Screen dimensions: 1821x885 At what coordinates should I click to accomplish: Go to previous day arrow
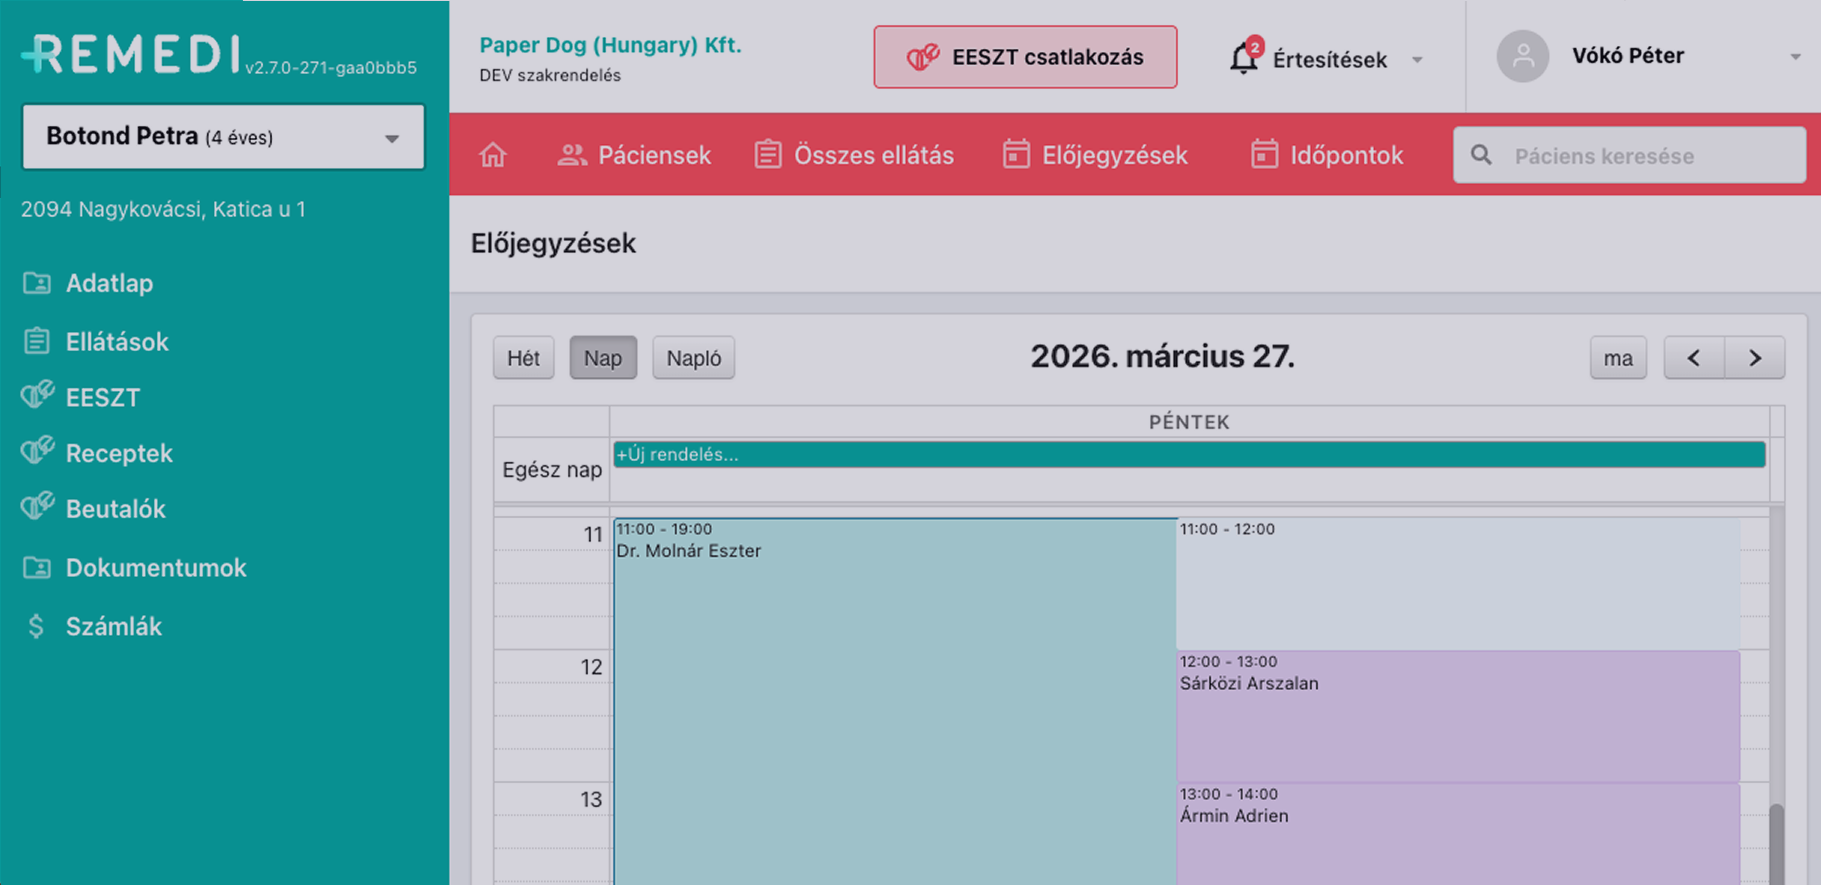click(x=1694, y=358)
